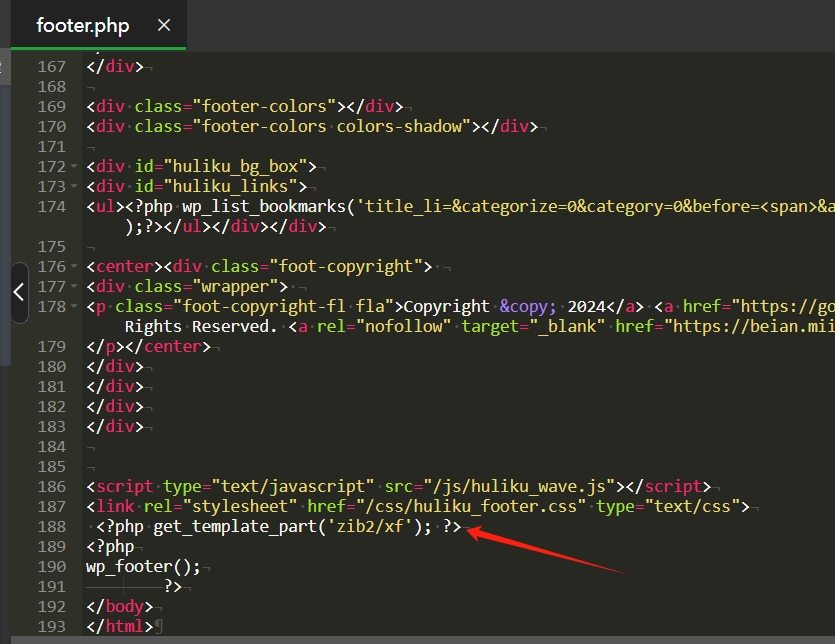The width and height of the screenshot is (835, 644).
Task: Collapse the fold arrow at line 173
Action: (x=74, y=187)
